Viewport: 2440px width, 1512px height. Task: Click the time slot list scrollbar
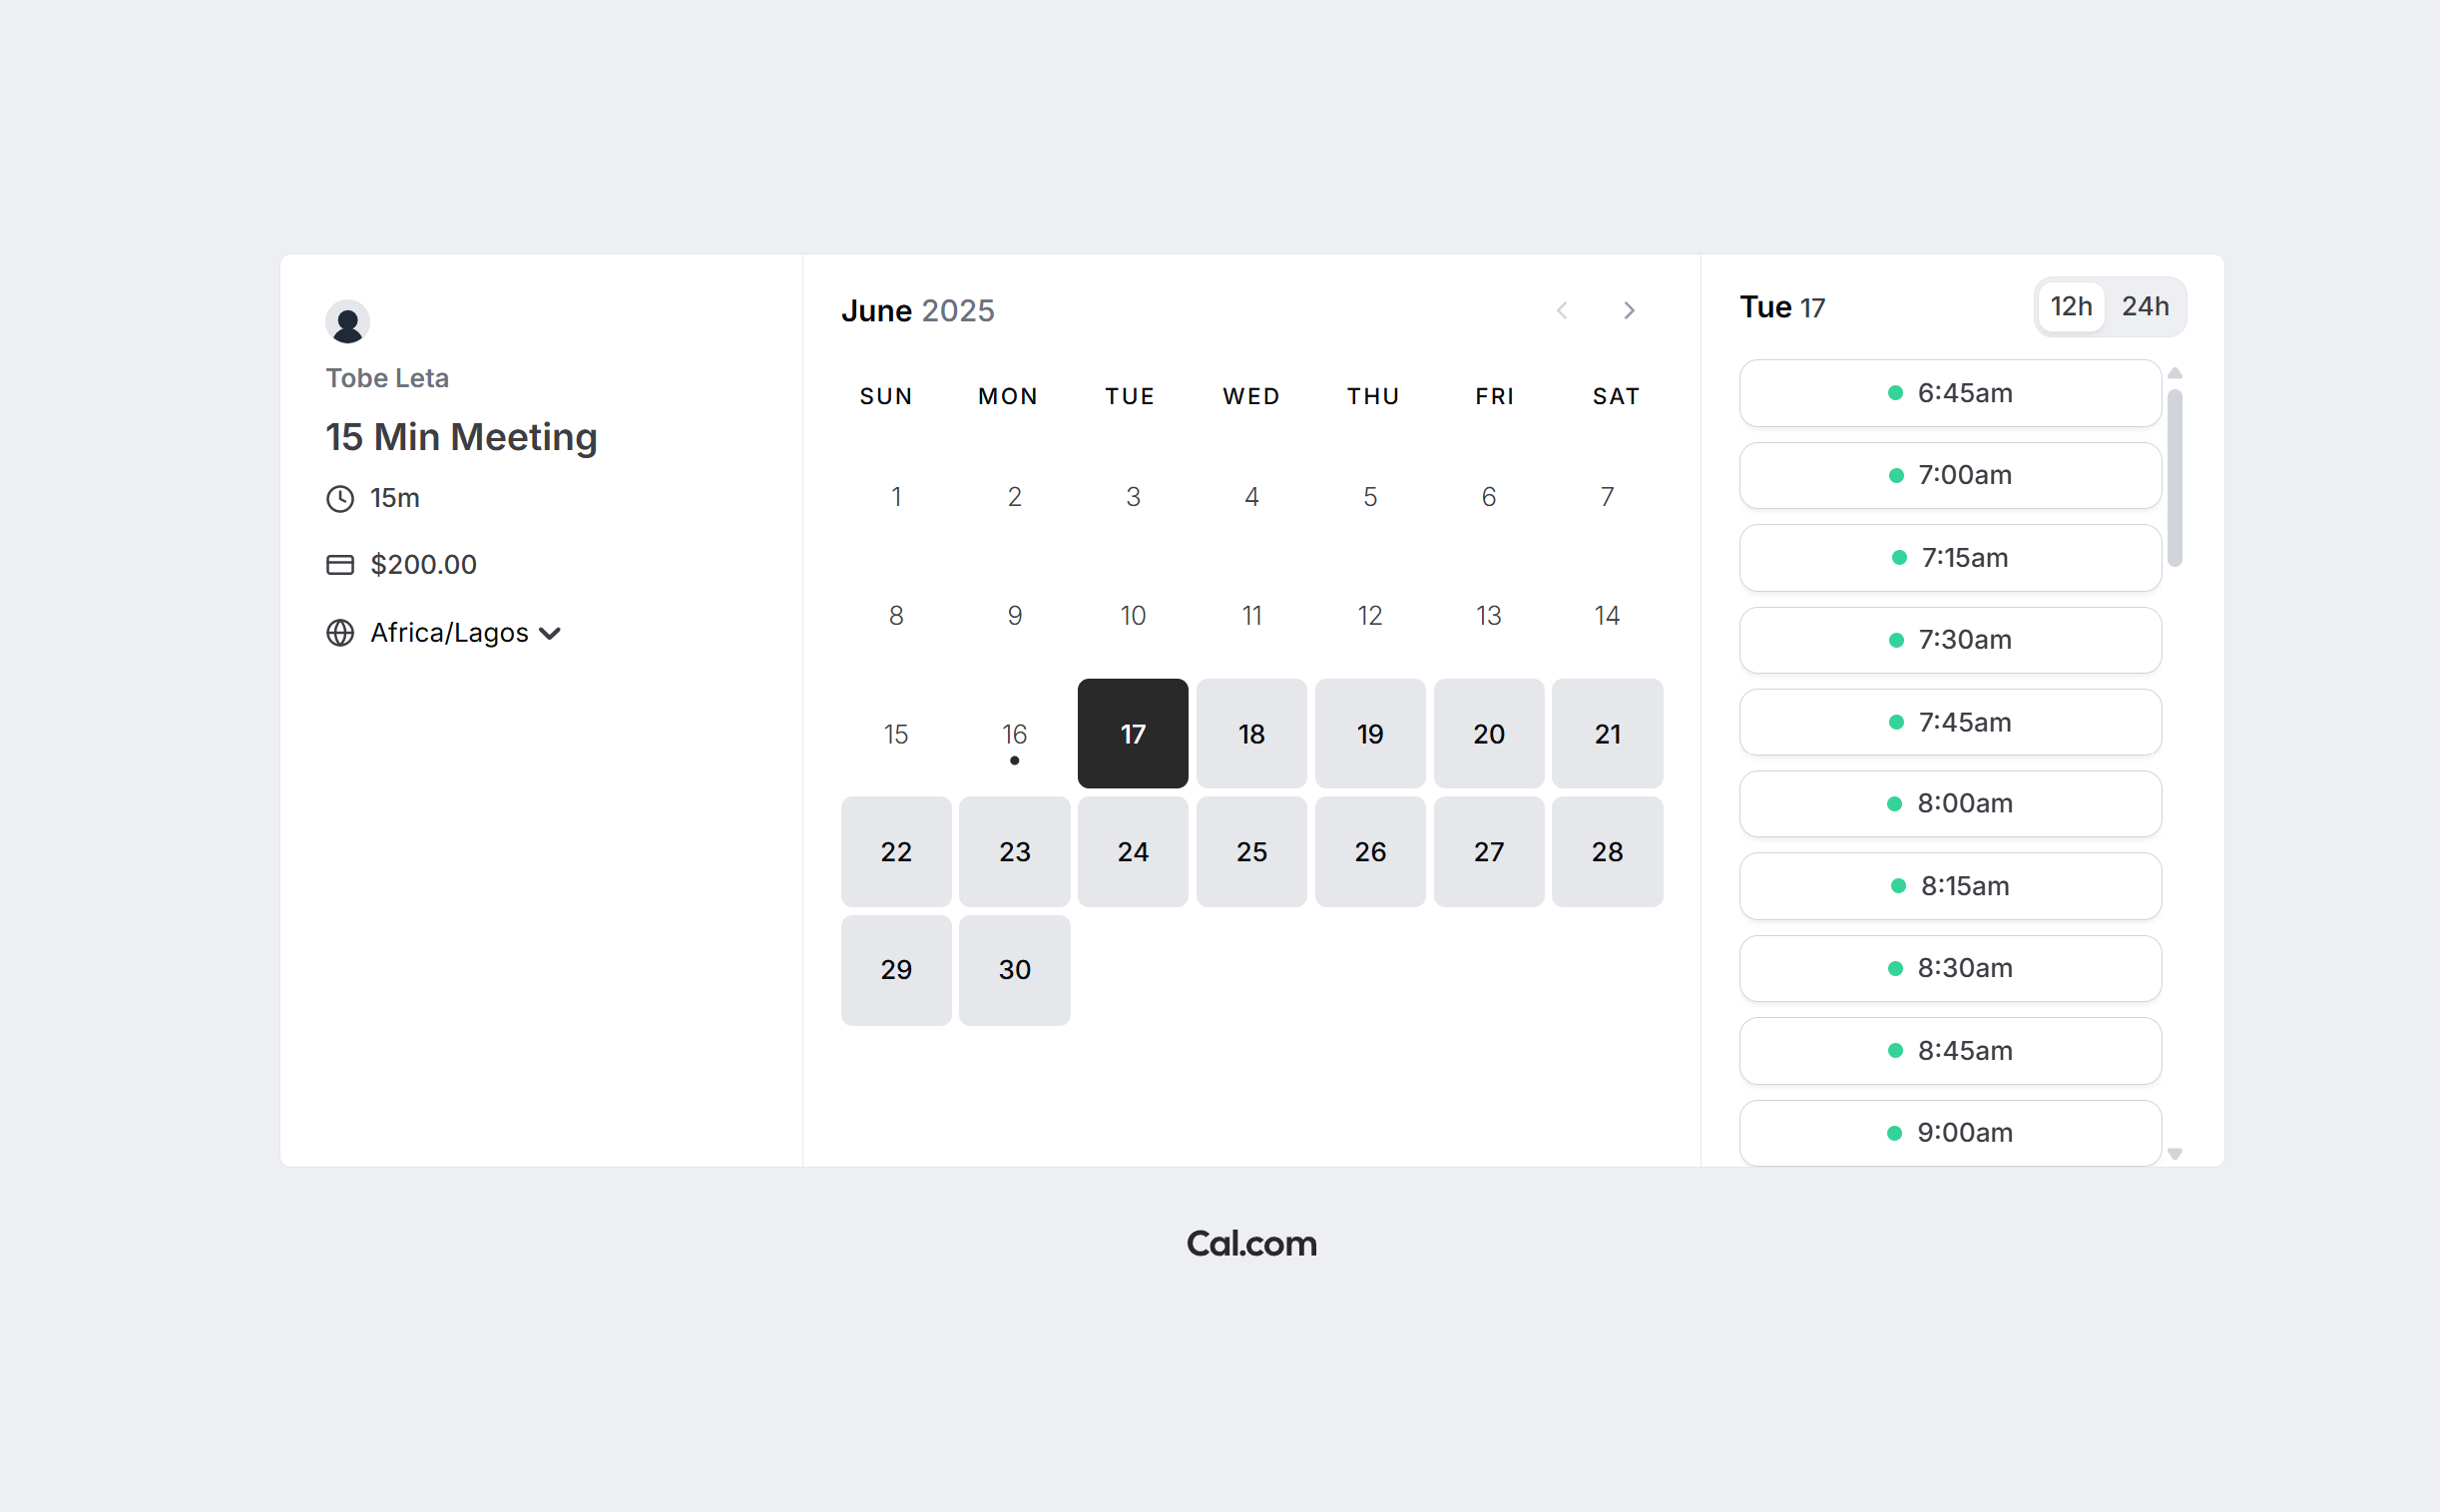[2174, 478]
